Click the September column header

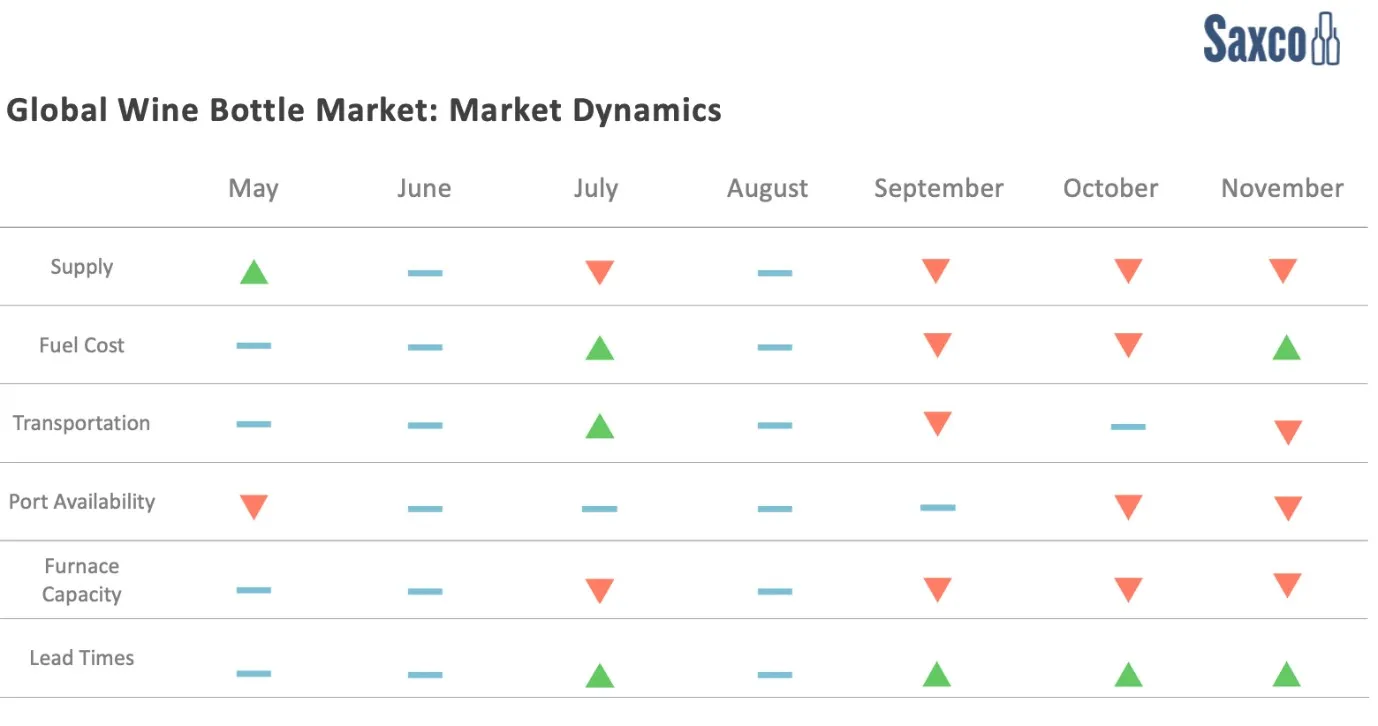pos(938,188)
